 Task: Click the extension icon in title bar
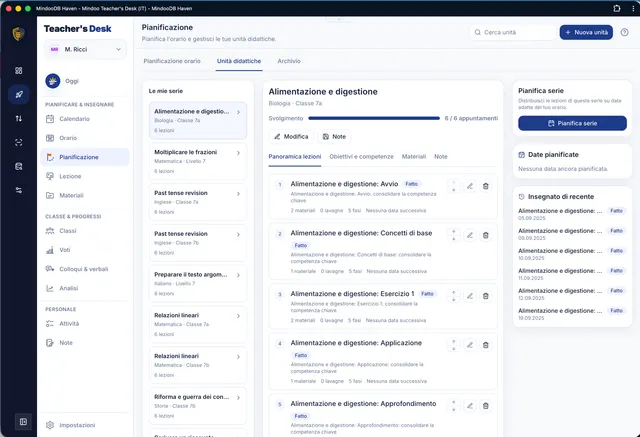617,8
